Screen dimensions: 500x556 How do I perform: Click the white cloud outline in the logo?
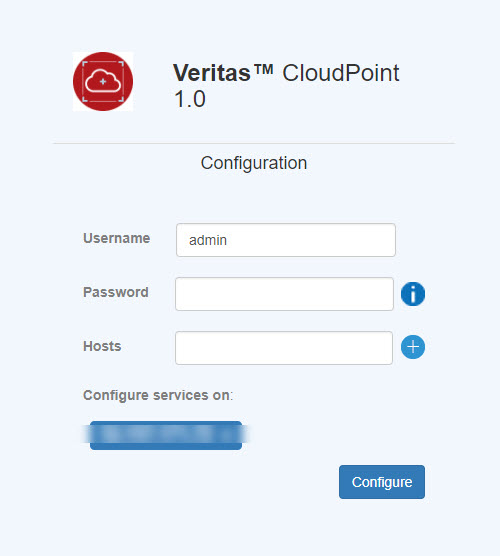pos(103,81)
